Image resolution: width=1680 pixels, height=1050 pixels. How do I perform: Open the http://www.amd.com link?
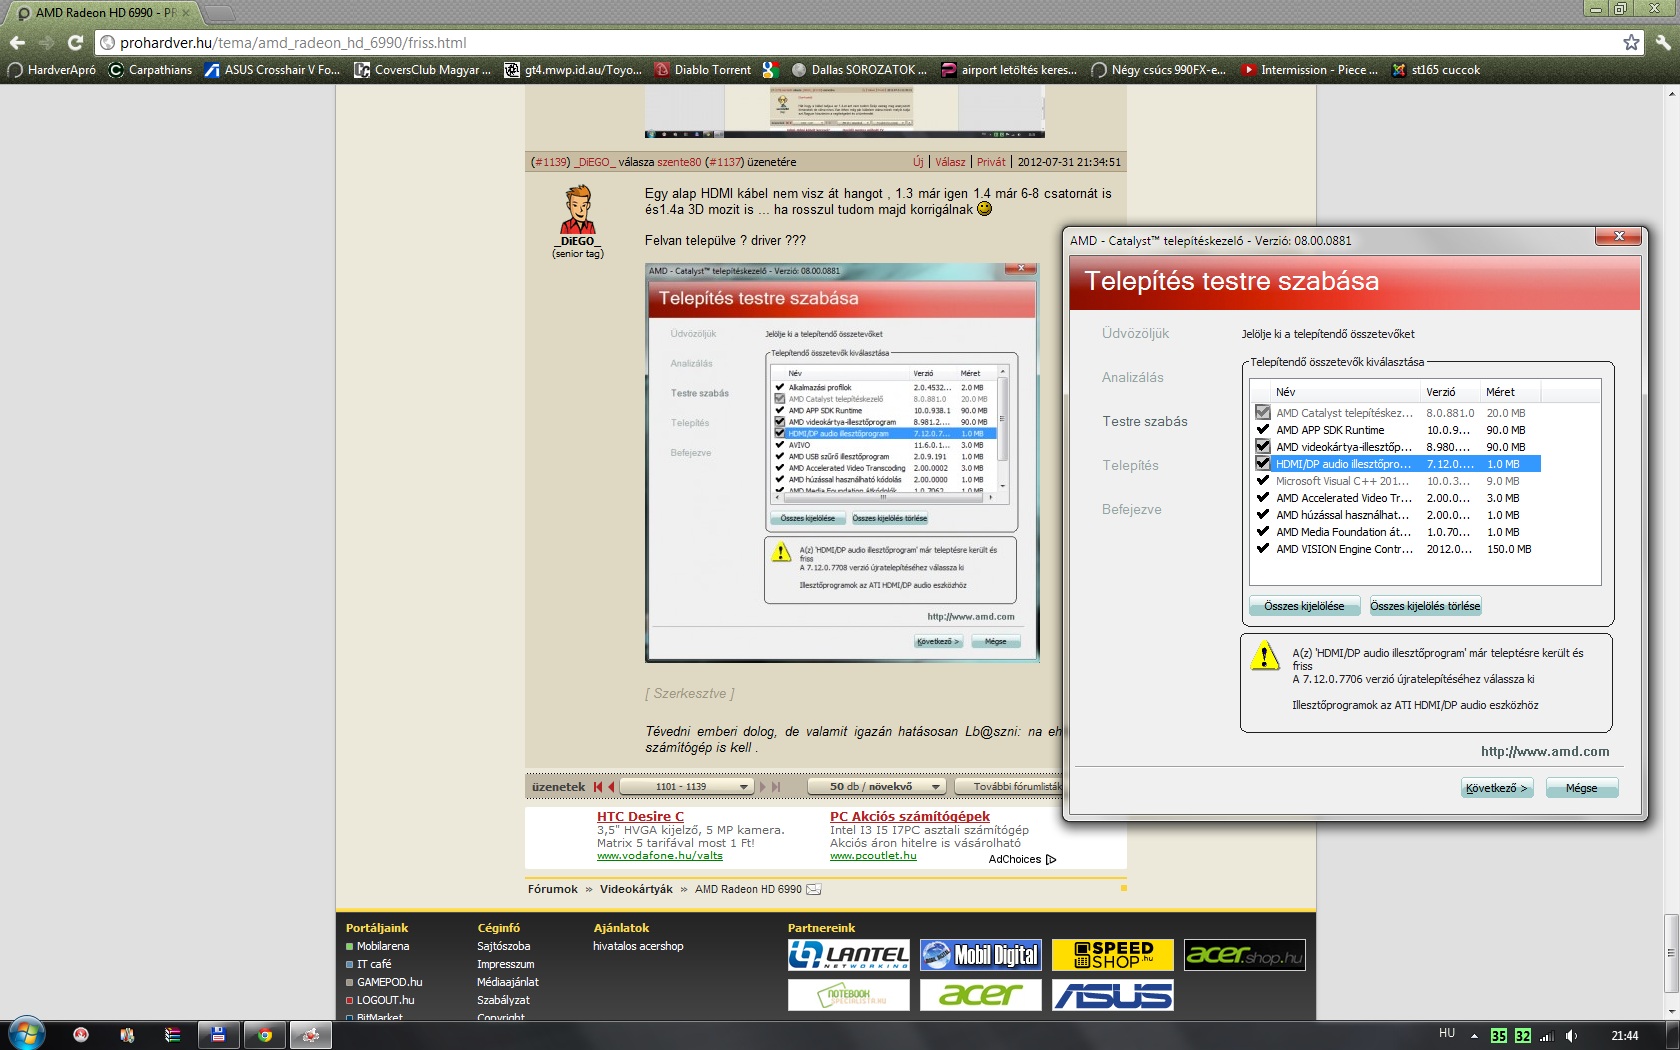click(x=1545, y=752)
